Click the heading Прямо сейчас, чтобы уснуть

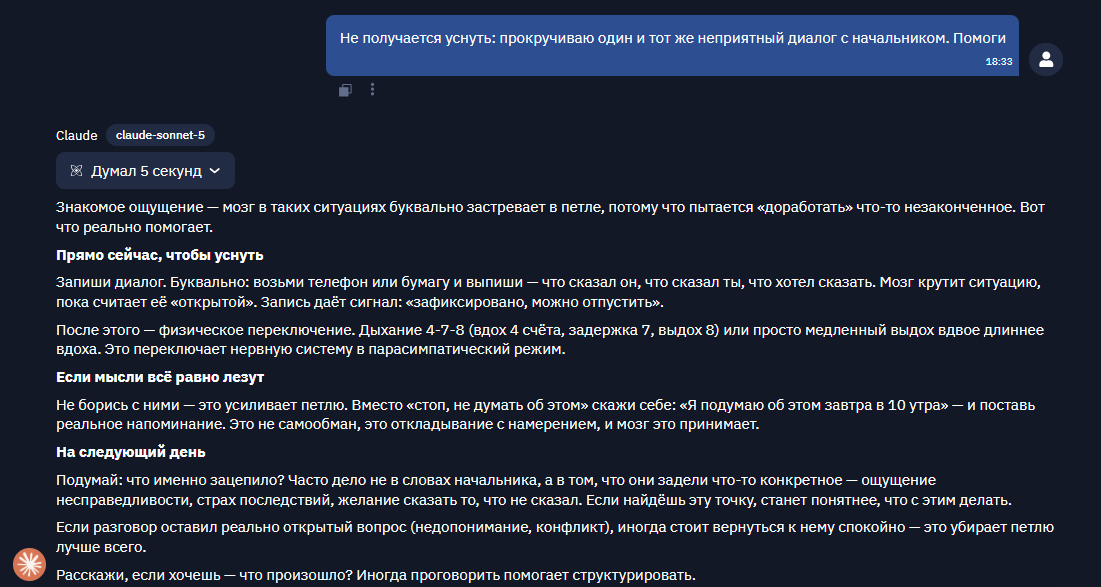[x=159, y=255]
